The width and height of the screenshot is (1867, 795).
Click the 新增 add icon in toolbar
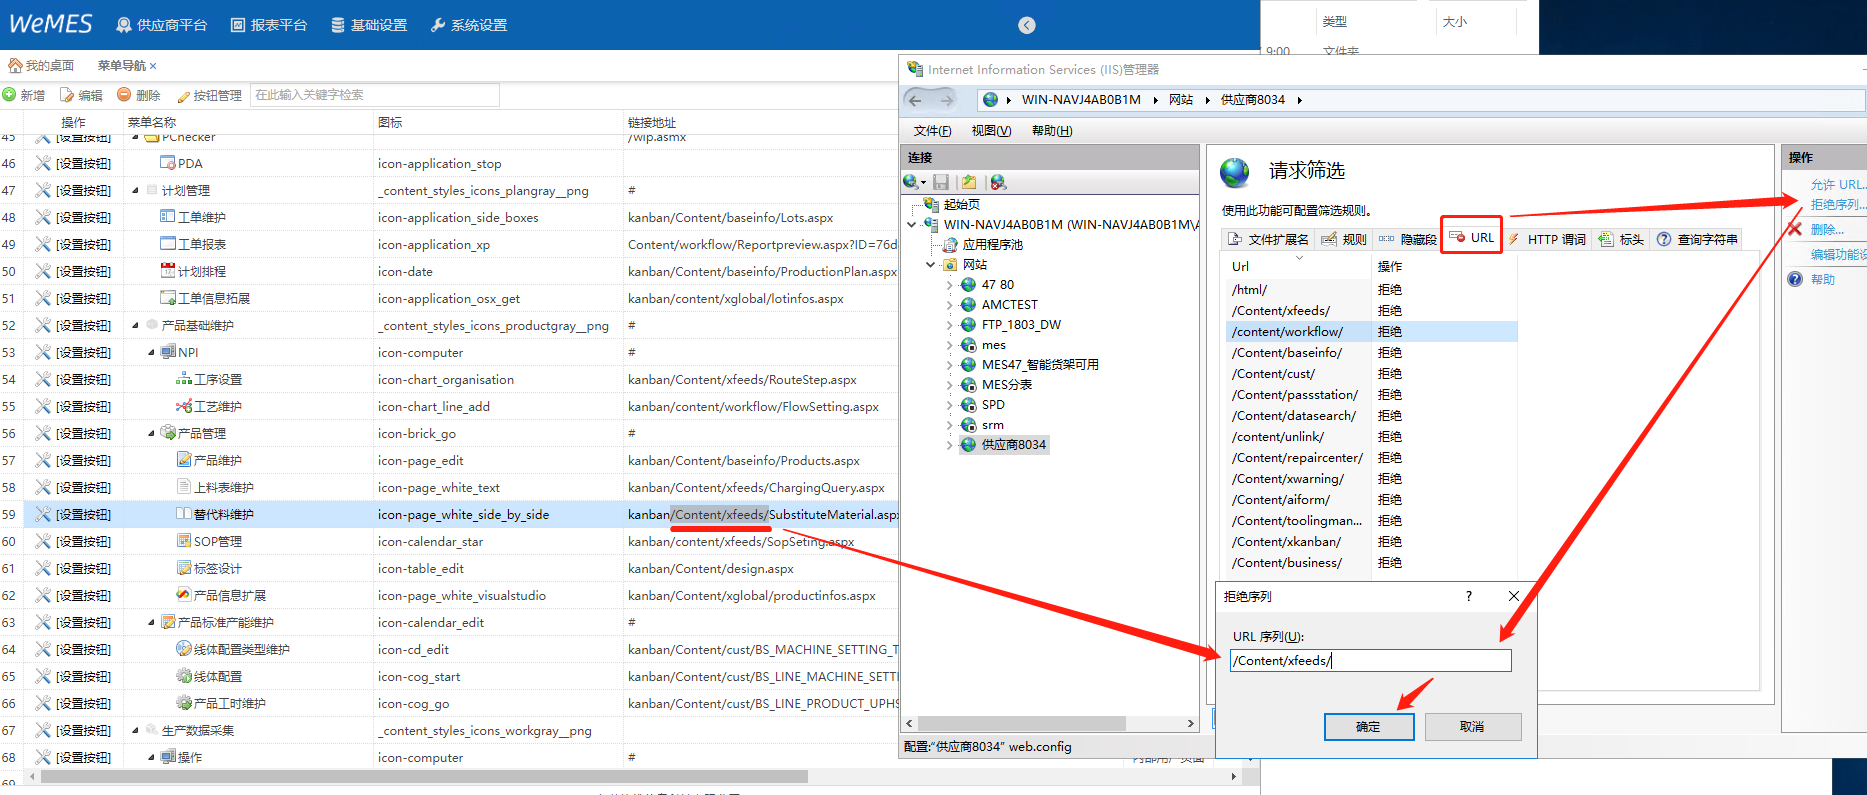click(x=10, y=95)
